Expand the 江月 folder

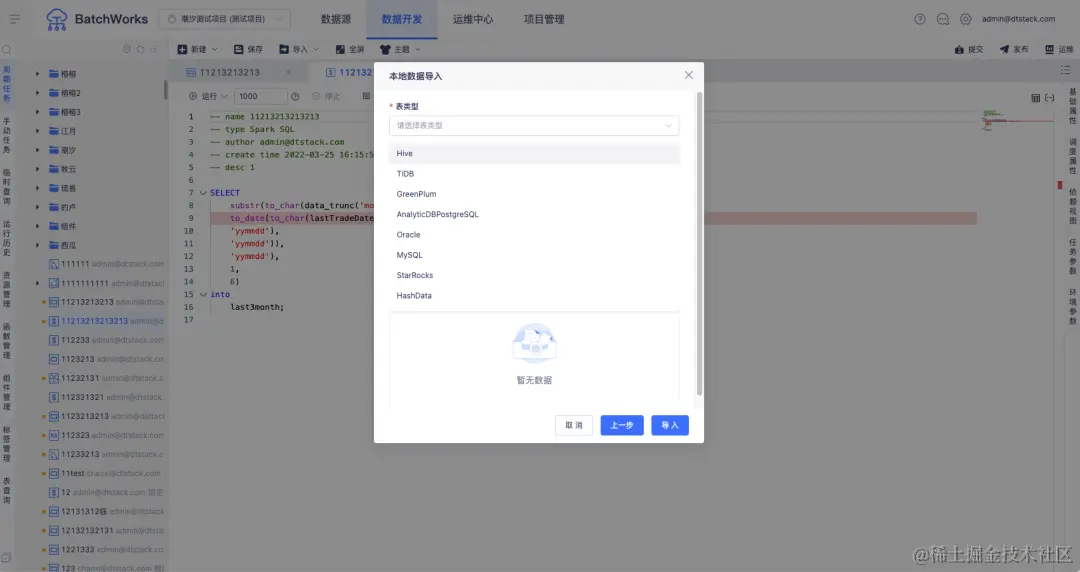tap(37, 131)
